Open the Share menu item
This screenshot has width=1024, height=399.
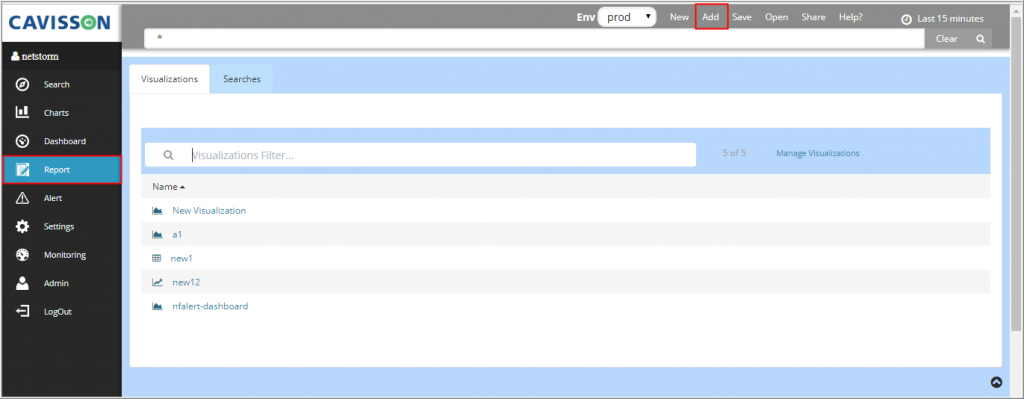[813, 18]
